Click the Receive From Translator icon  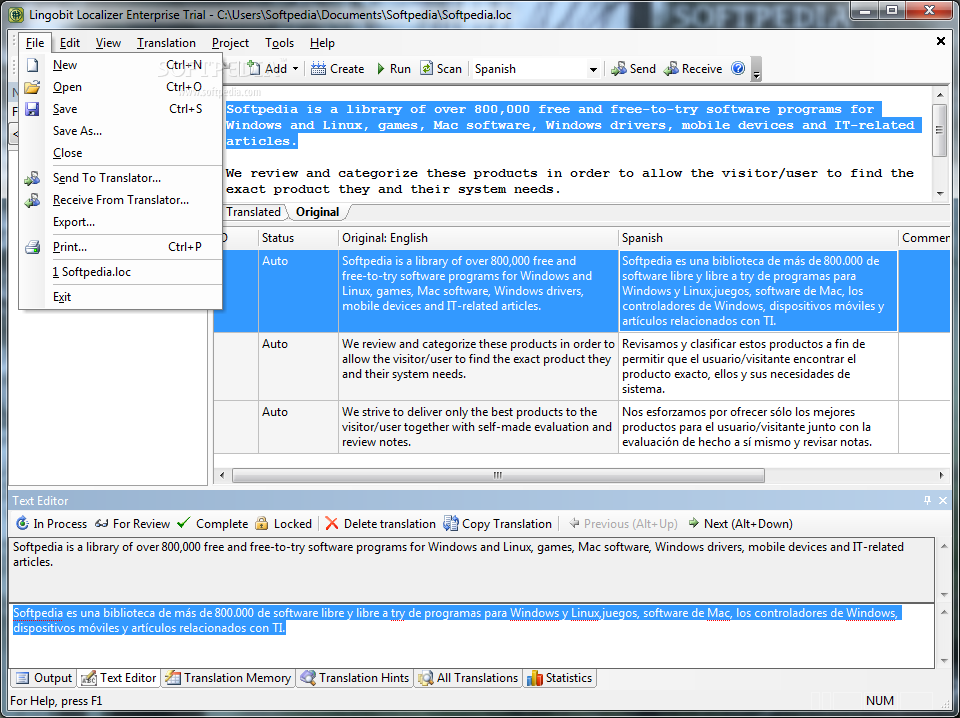pos(32,200)
